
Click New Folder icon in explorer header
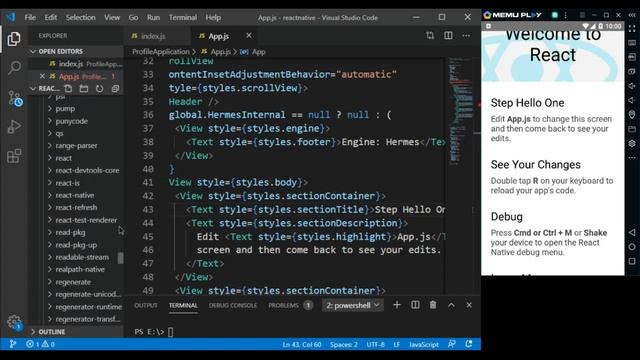pyautogui.click(x=84, y=89)
